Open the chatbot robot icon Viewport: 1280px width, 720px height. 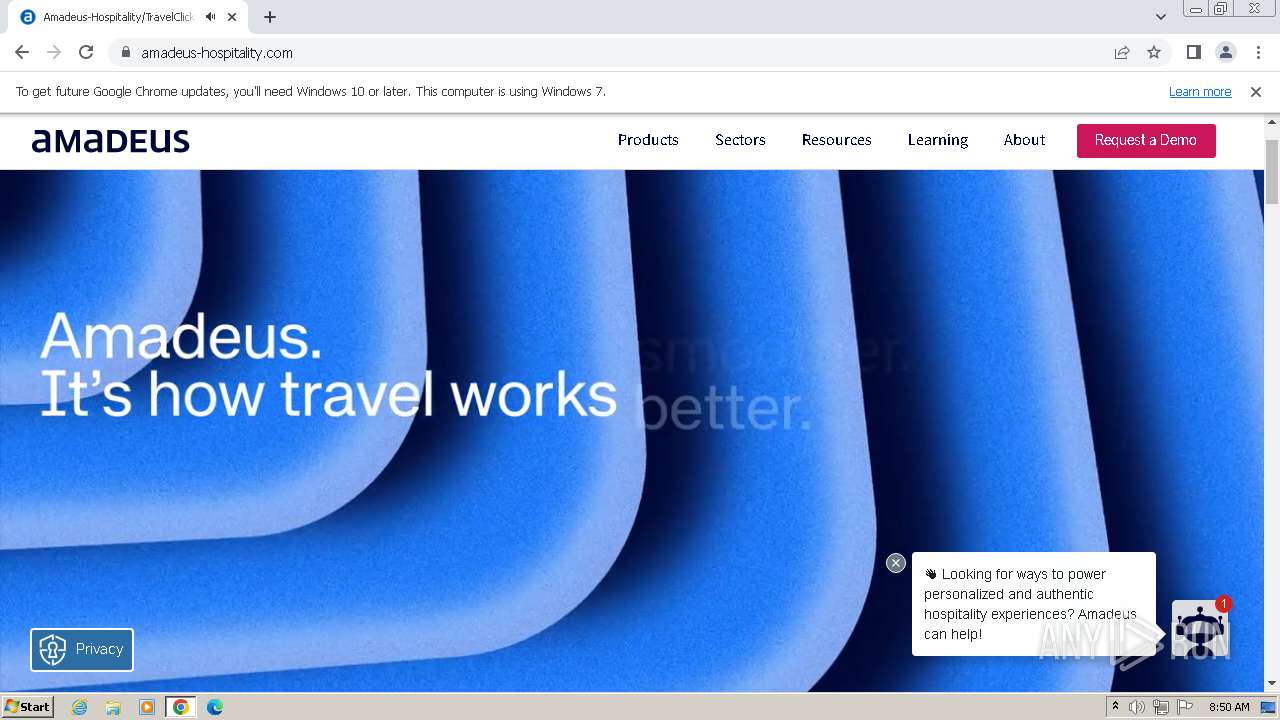pos(1200,628)
